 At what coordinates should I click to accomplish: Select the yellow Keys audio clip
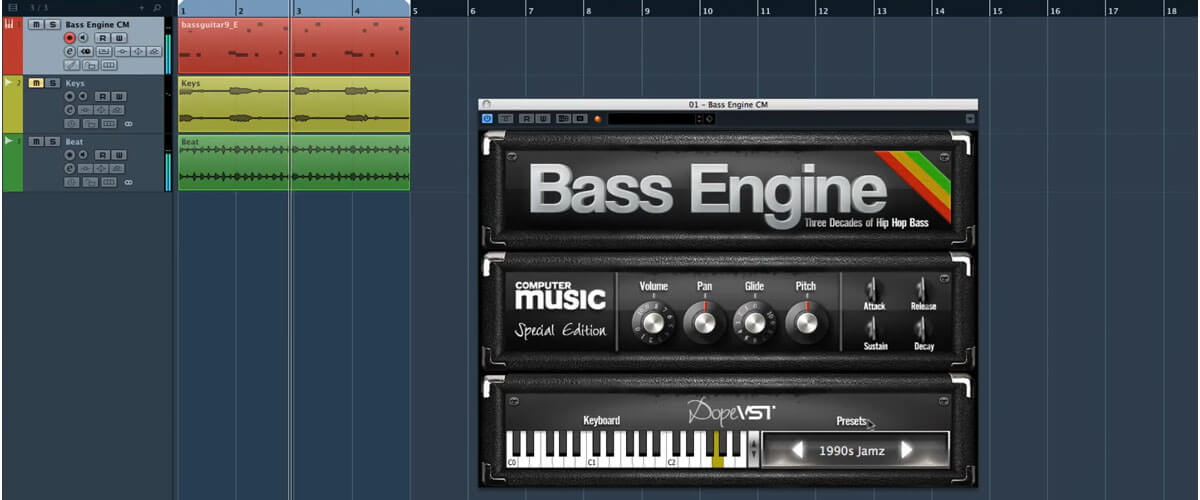point(294,104)
